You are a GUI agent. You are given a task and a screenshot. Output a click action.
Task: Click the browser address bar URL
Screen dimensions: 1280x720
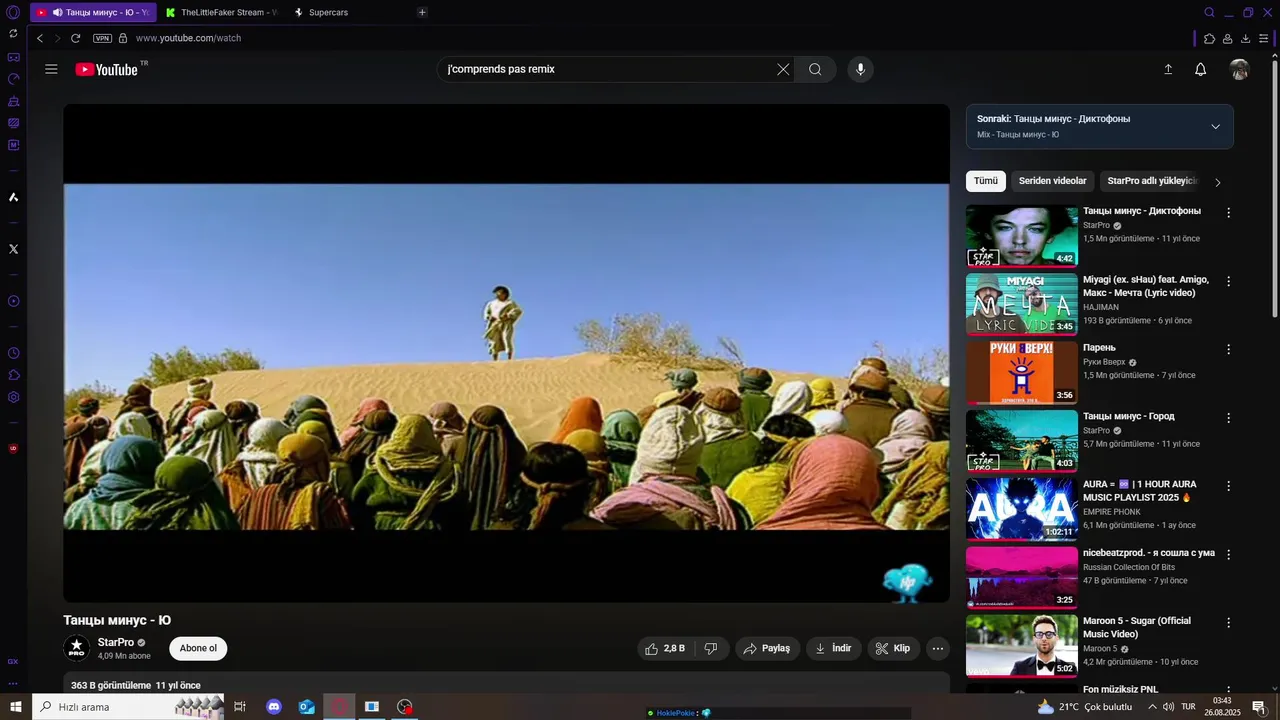(188, 38)
